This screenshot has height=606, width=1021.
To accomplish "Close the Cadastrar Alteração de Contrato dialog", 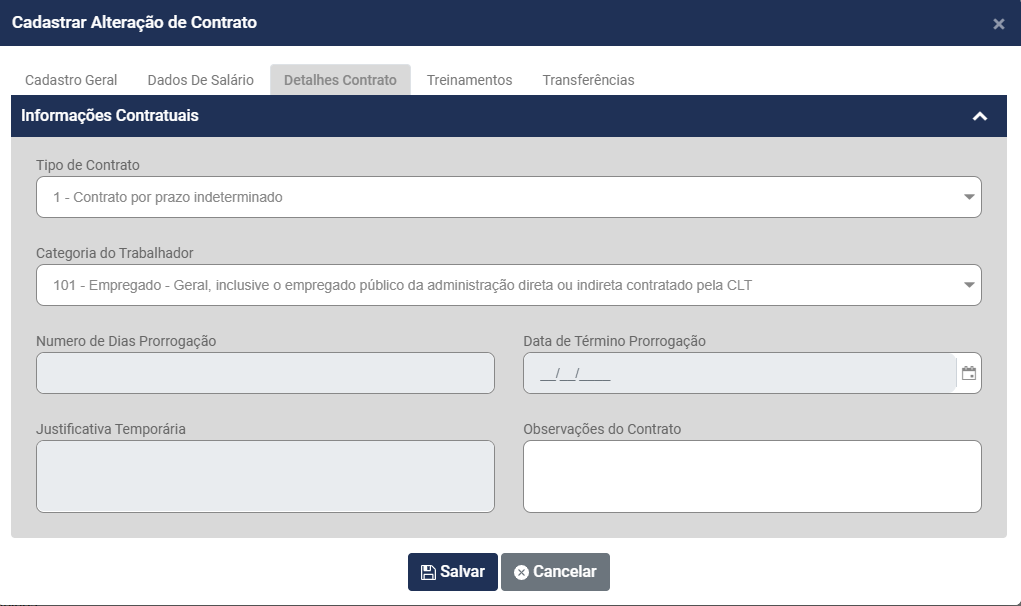I will point(998,24).
